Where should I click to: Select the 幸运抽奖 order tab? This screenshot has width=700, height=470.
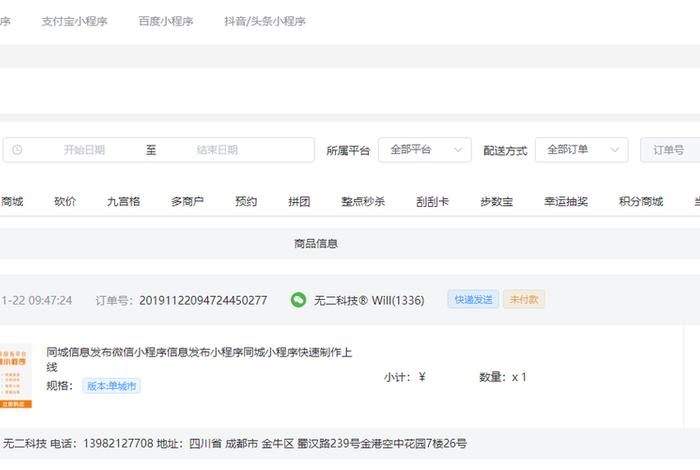[566, 202]
